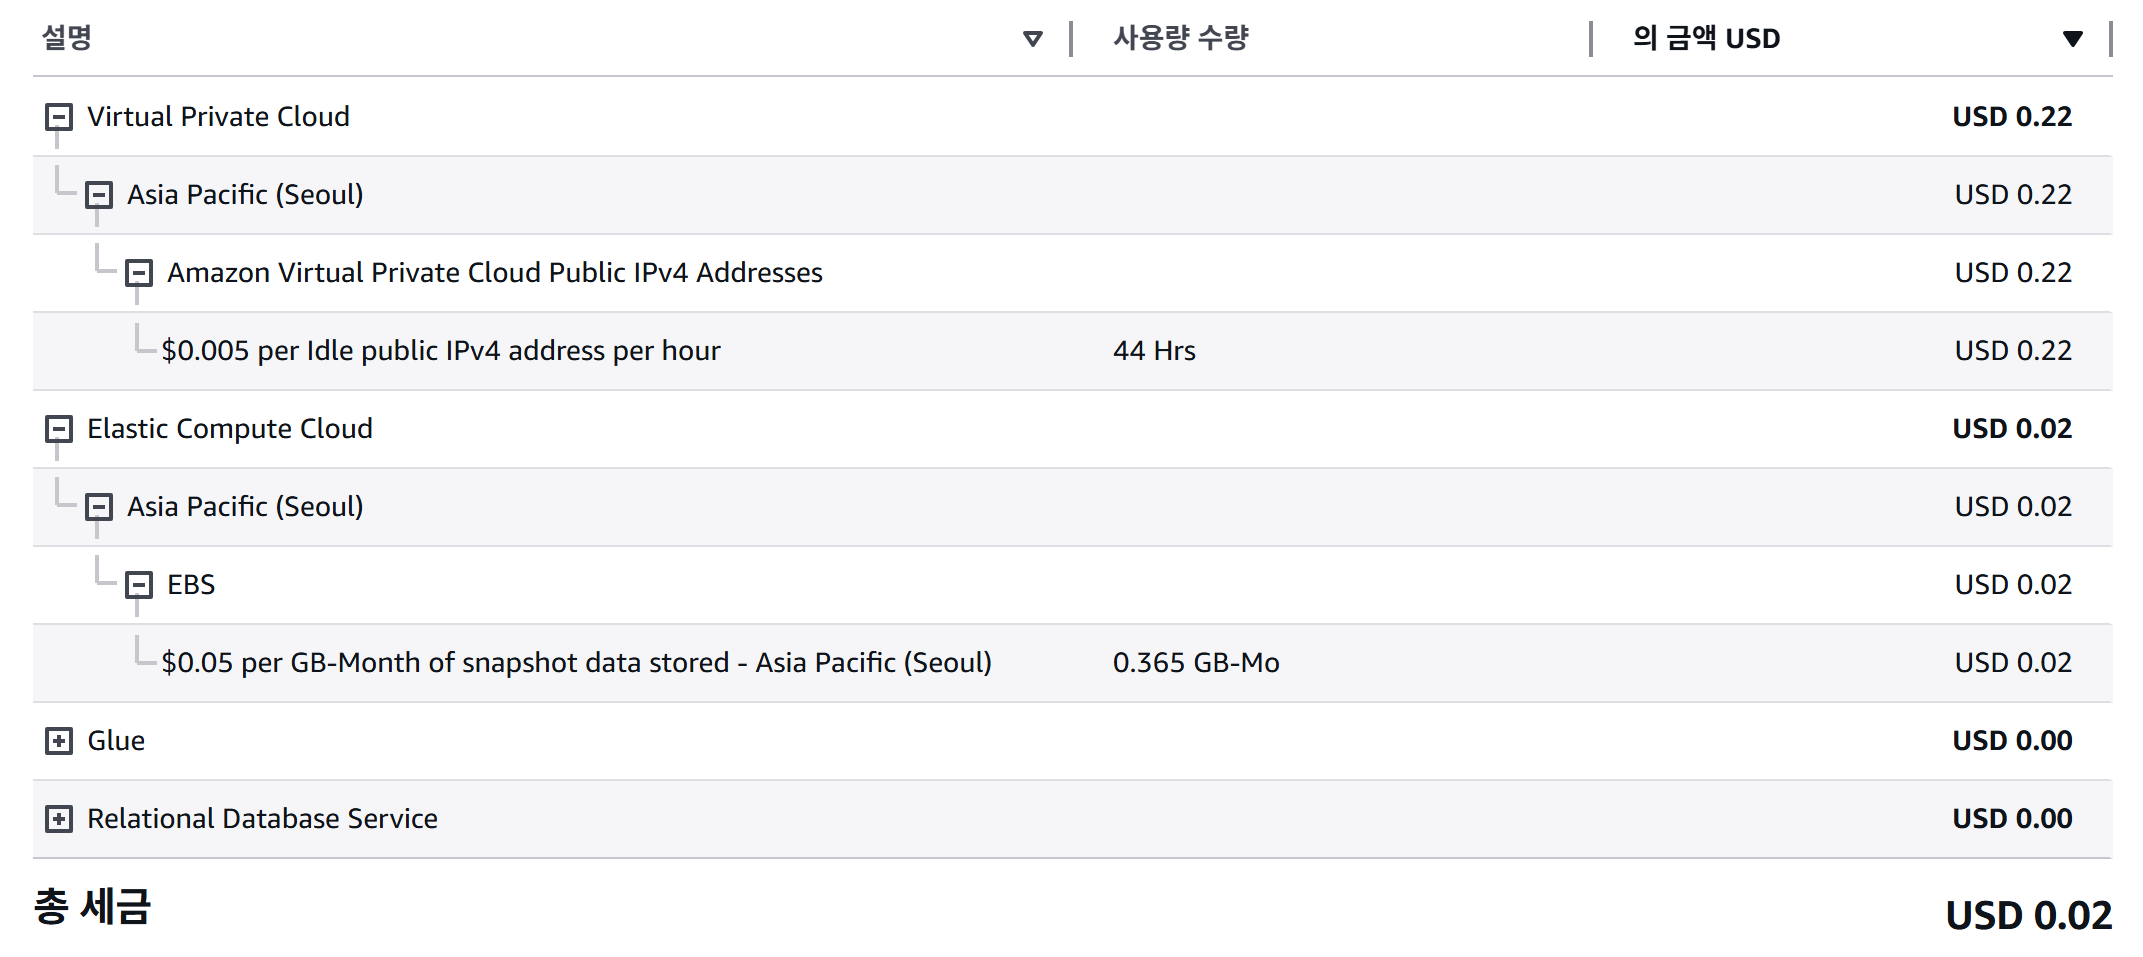Viewport: 2143px width, 957px height.
Task: Select Amazon Virtual Private Cloud Public IPv4 Addresses label
Action: (495, 273)
